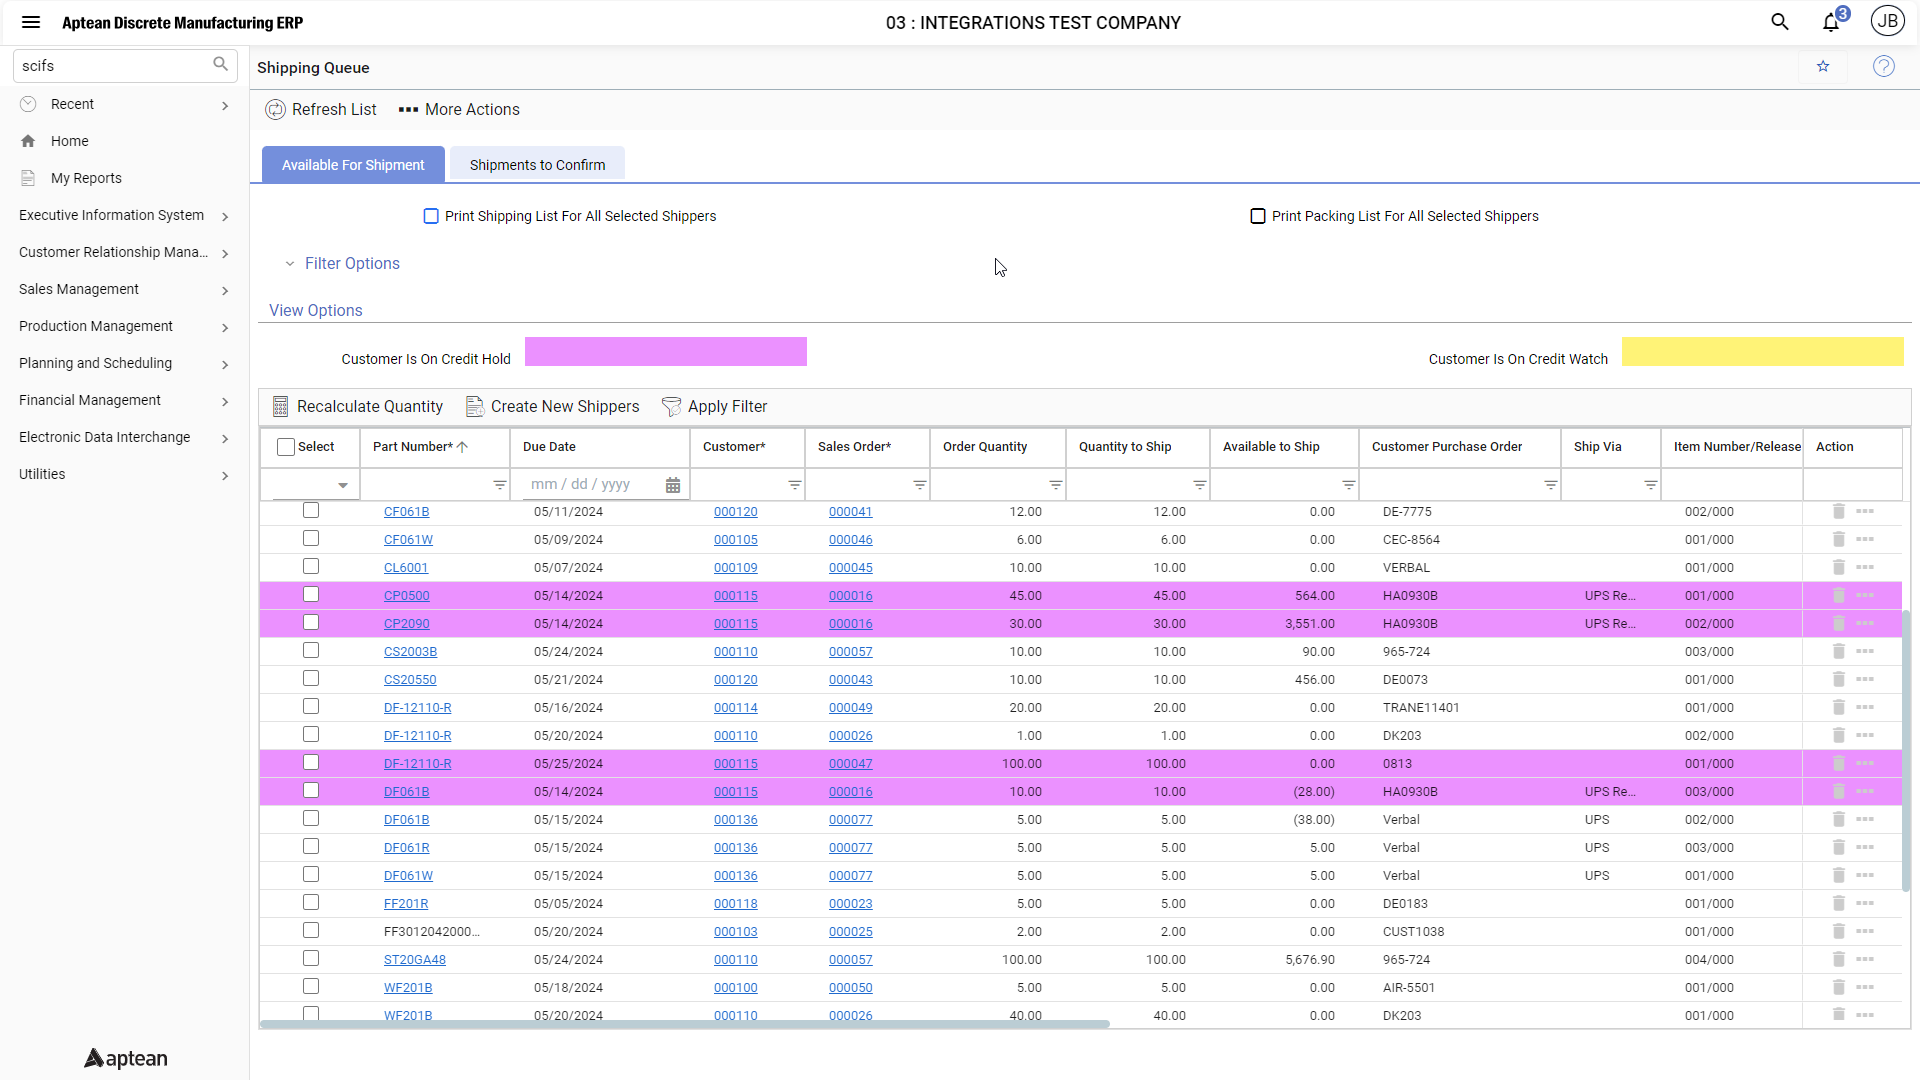
Task: Open notifications from the bell icon
Action: [1832, 21]
